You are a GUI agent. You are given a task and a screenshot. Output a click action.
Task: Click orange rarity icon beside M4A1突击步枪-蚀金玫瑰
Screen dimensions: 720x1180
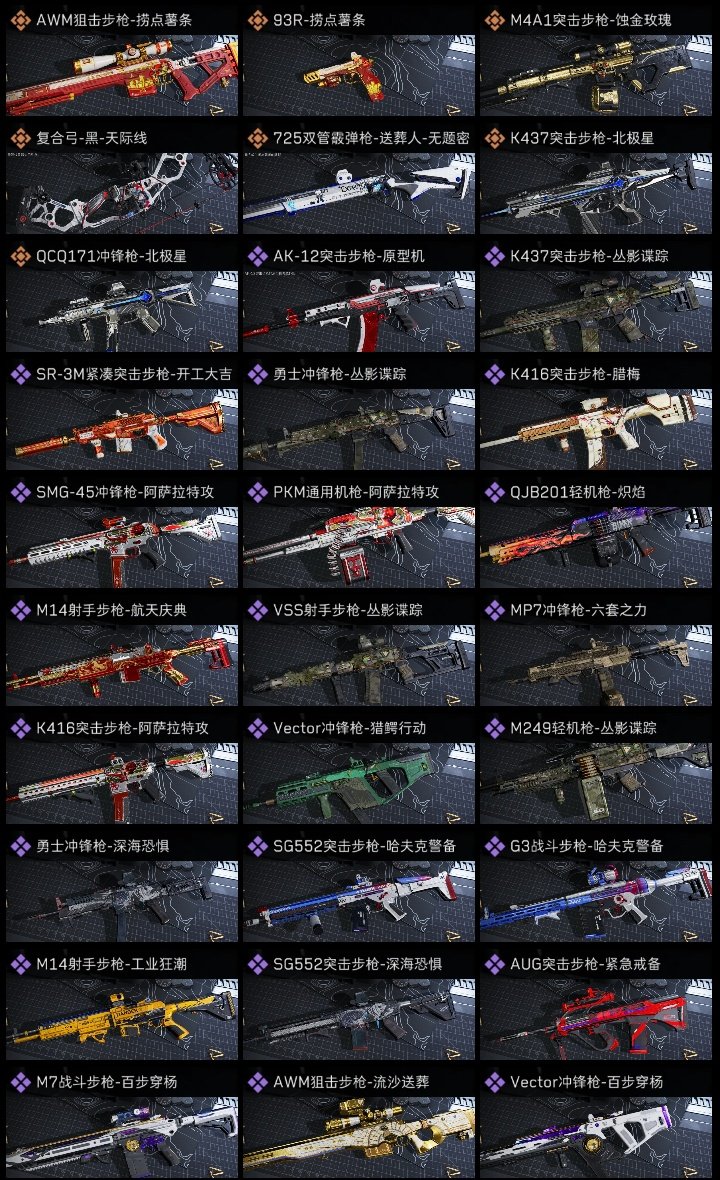494,20
